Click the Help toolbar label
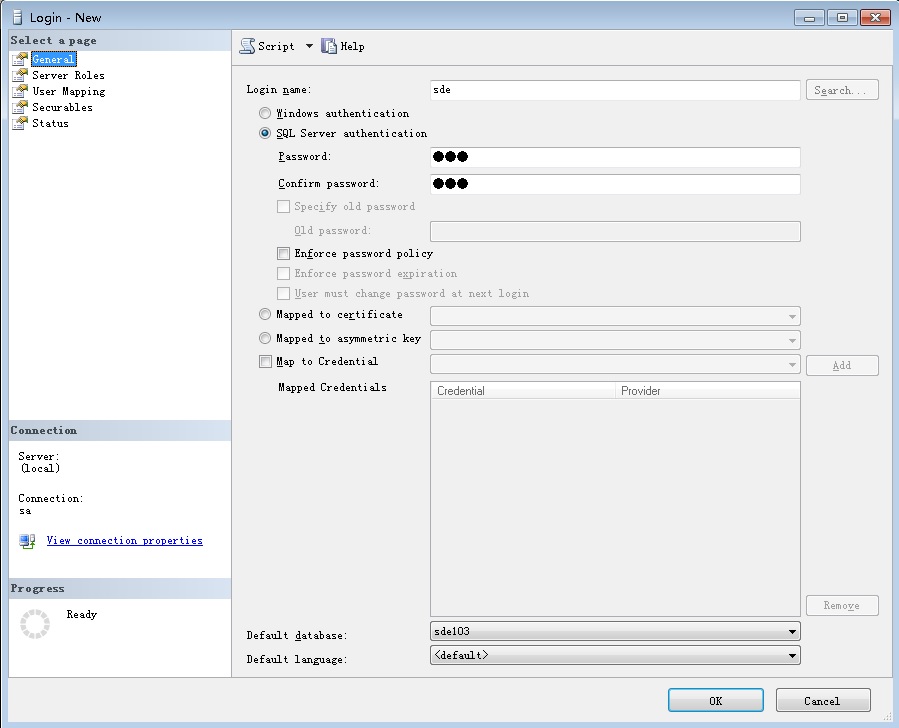This screenshot has width=899, height=728. 352,46
